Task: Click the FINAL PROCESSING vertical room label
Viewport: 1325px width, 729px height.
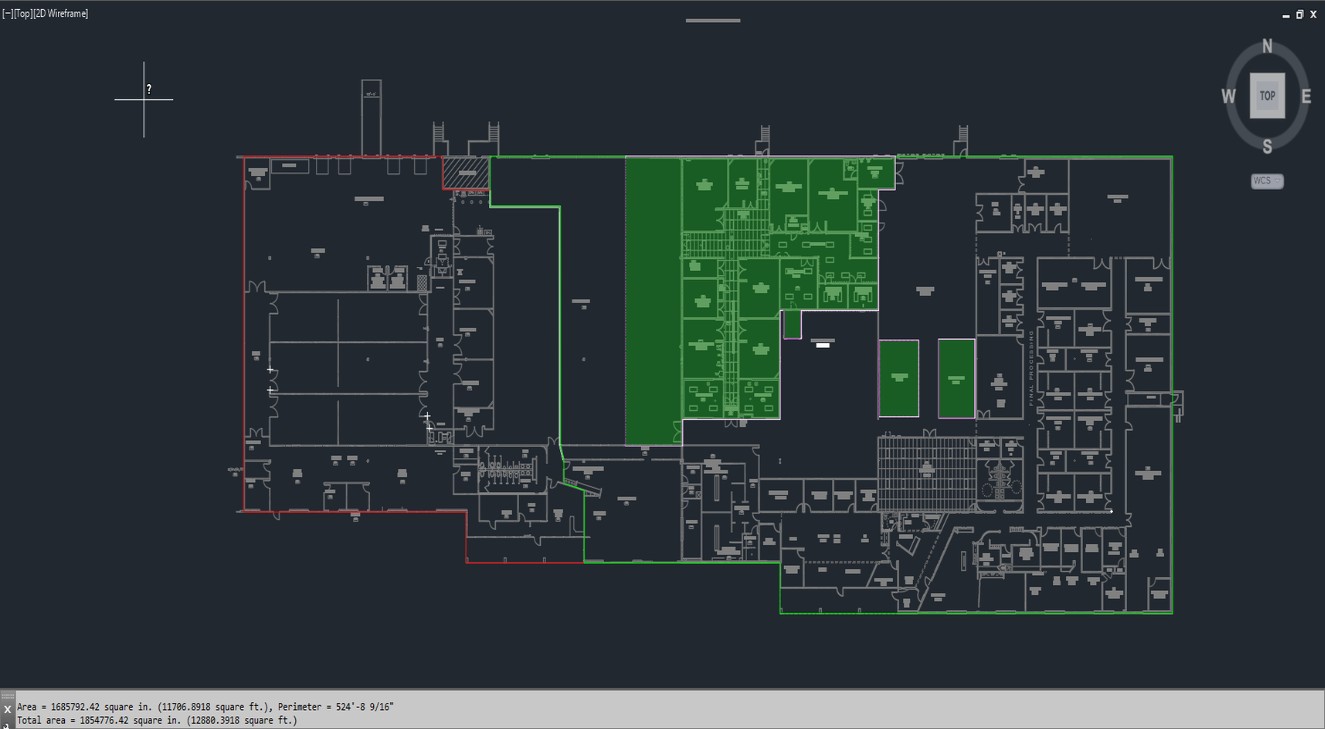Action: [1031, 368]
